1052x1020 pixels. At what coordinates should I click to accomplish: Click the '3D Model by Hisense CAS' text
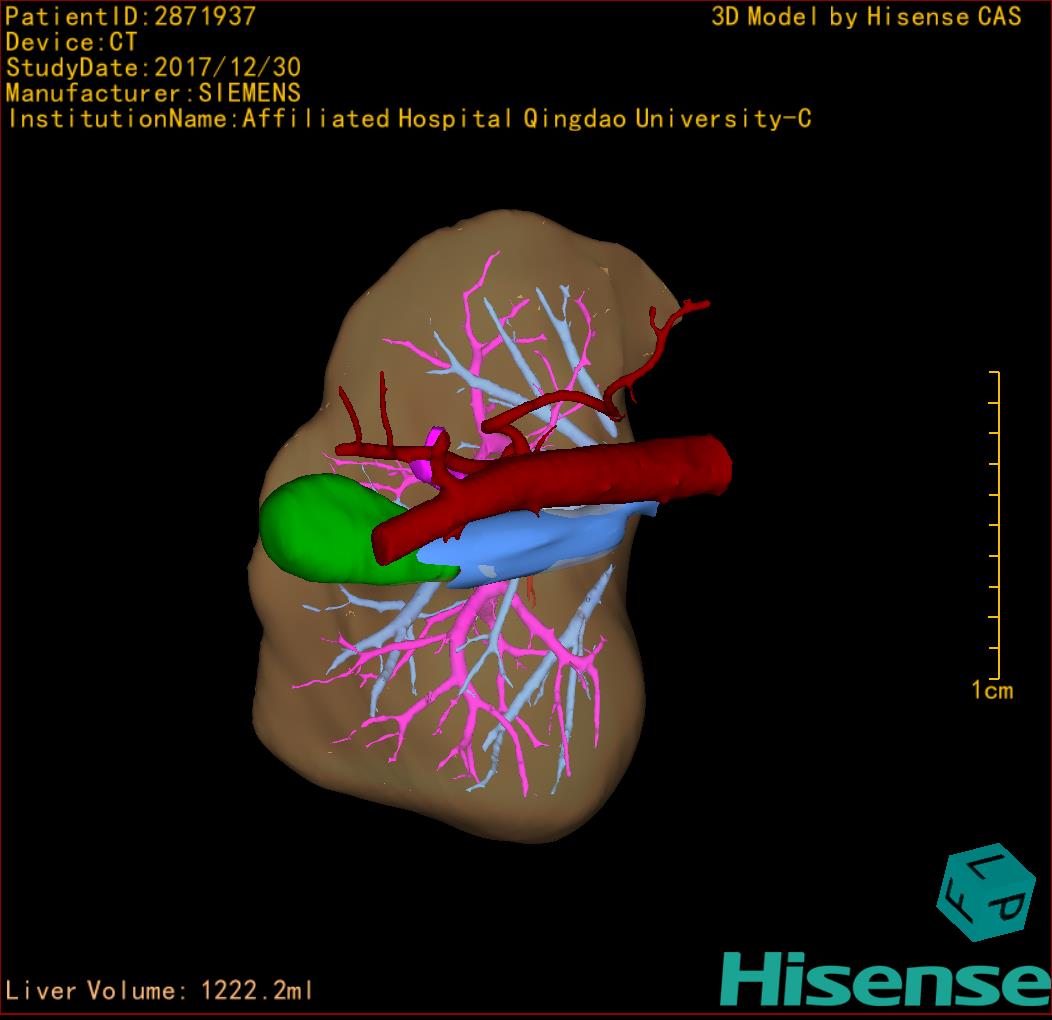(866, 16)
